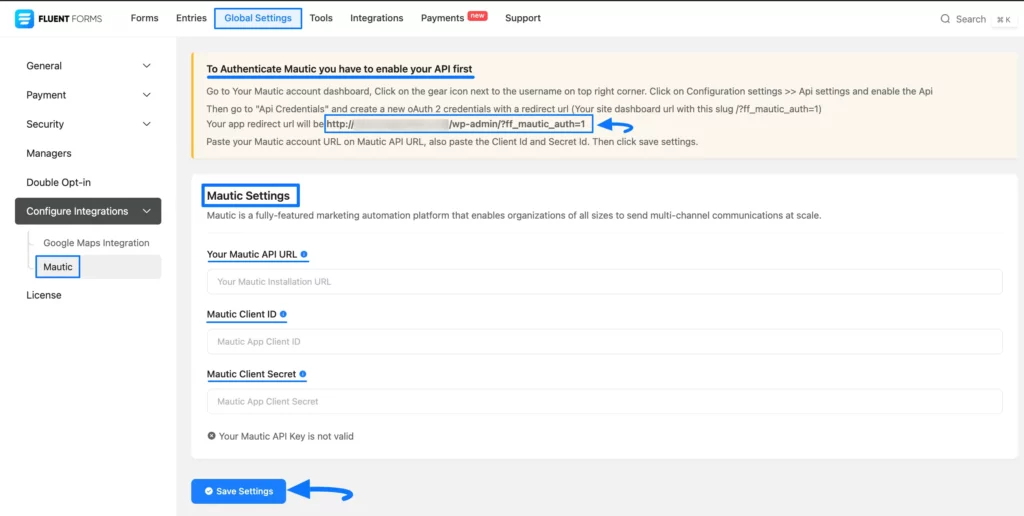Expand the Payment settings section

(147, 95)
